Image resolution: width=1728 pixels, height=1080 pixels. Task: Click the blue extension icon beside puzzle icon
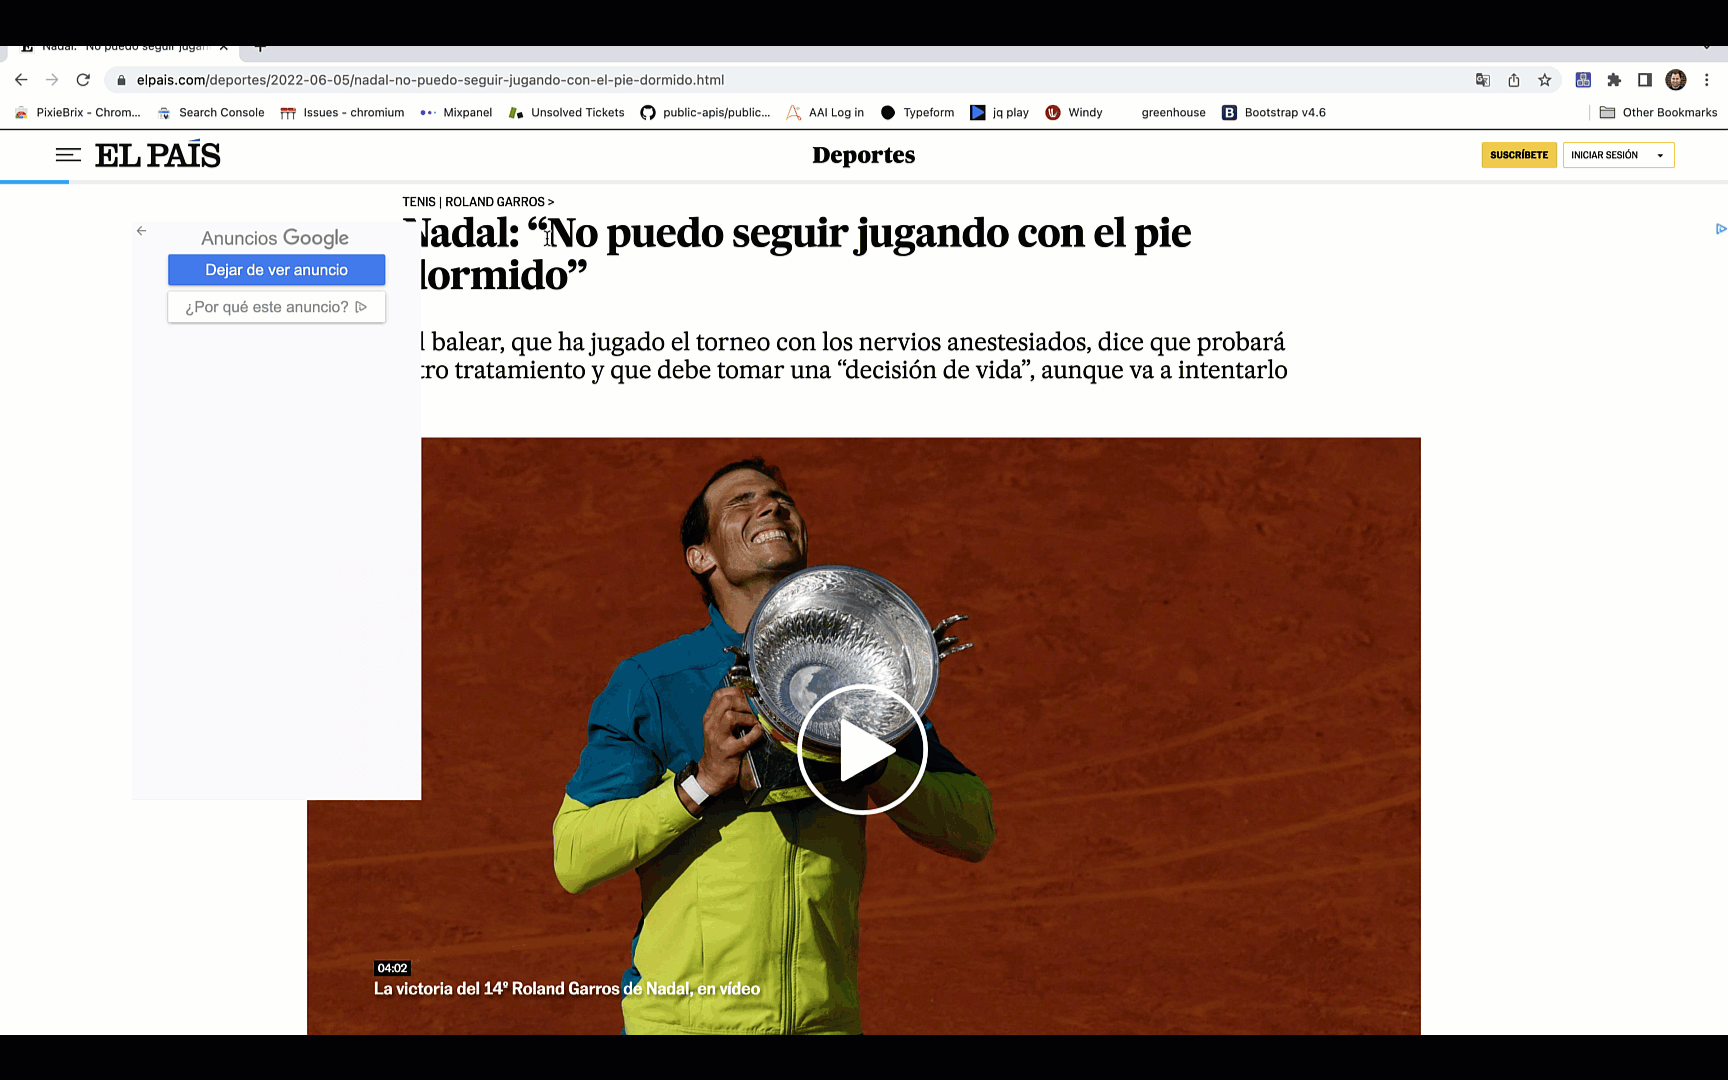point(1583,80)
